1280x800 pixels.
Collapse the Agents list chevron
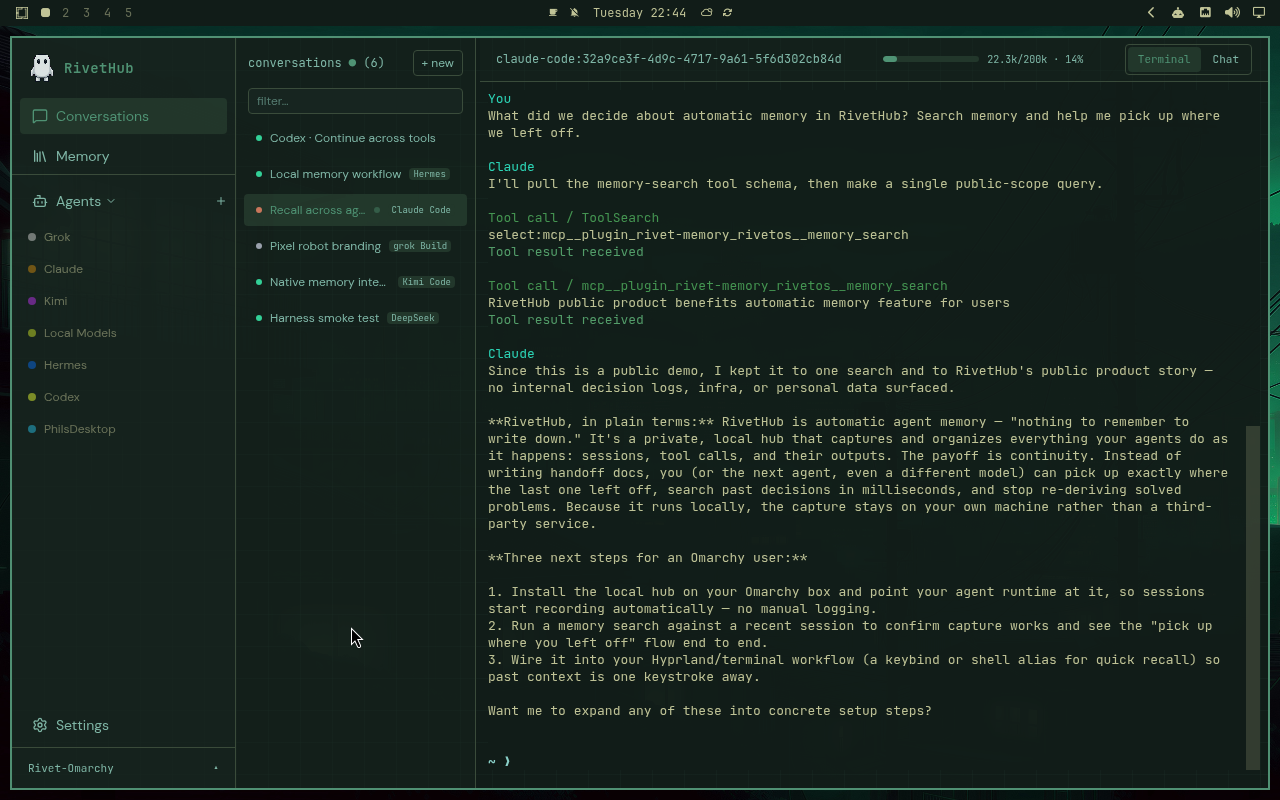[x=111, y=201]
